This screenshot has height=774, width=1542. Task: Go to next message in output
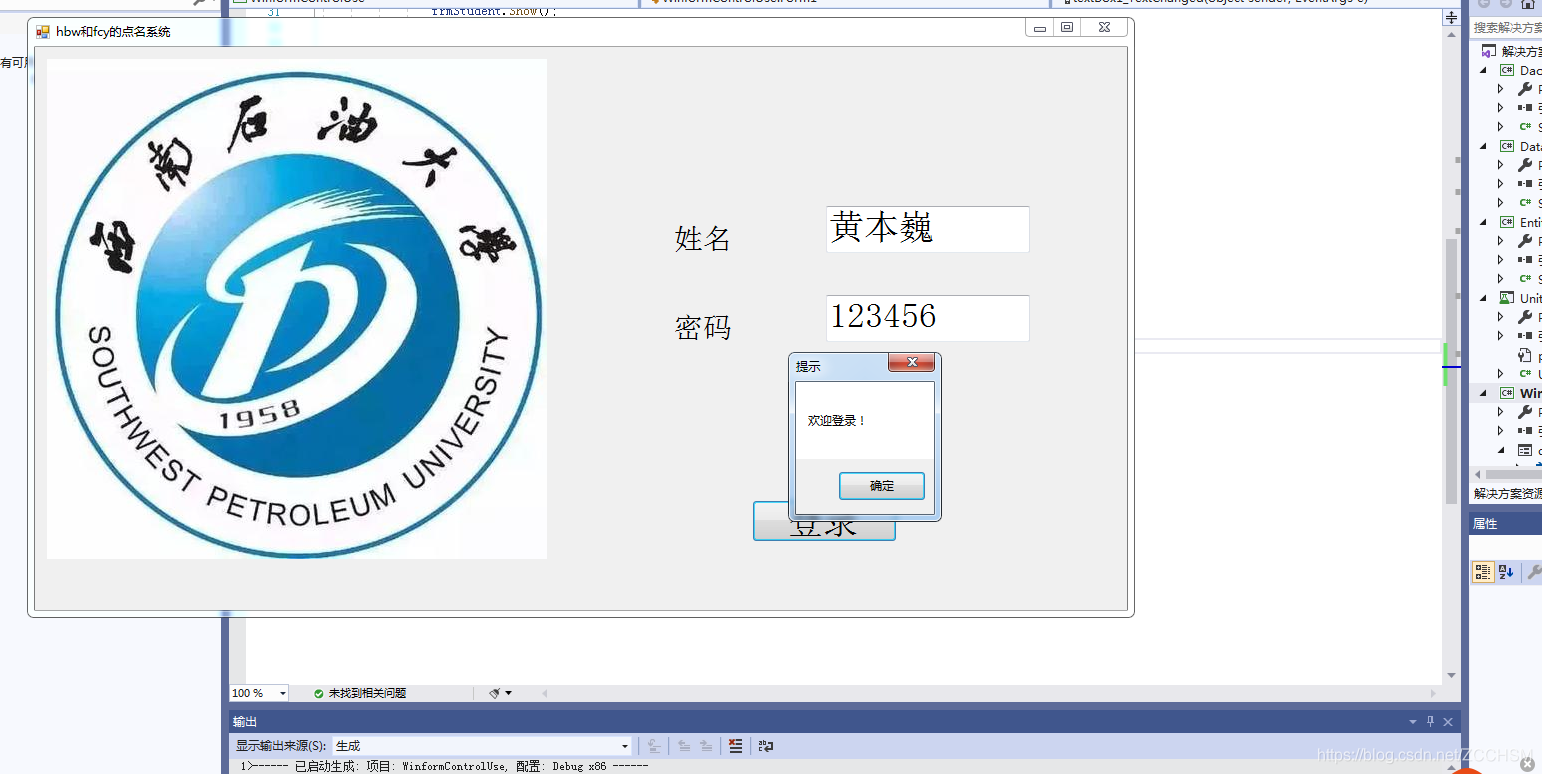(x=706, y=746)
